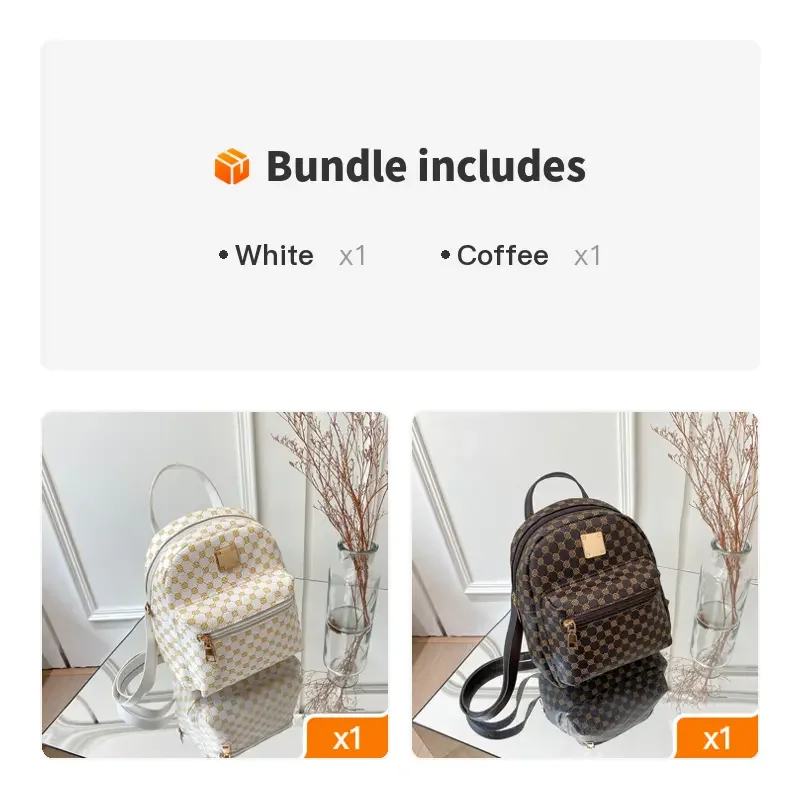Click orange x1 badge on coffee backpack photo
Image resolution: width=800 pixels, height=800 pixels.
[717, 737]
